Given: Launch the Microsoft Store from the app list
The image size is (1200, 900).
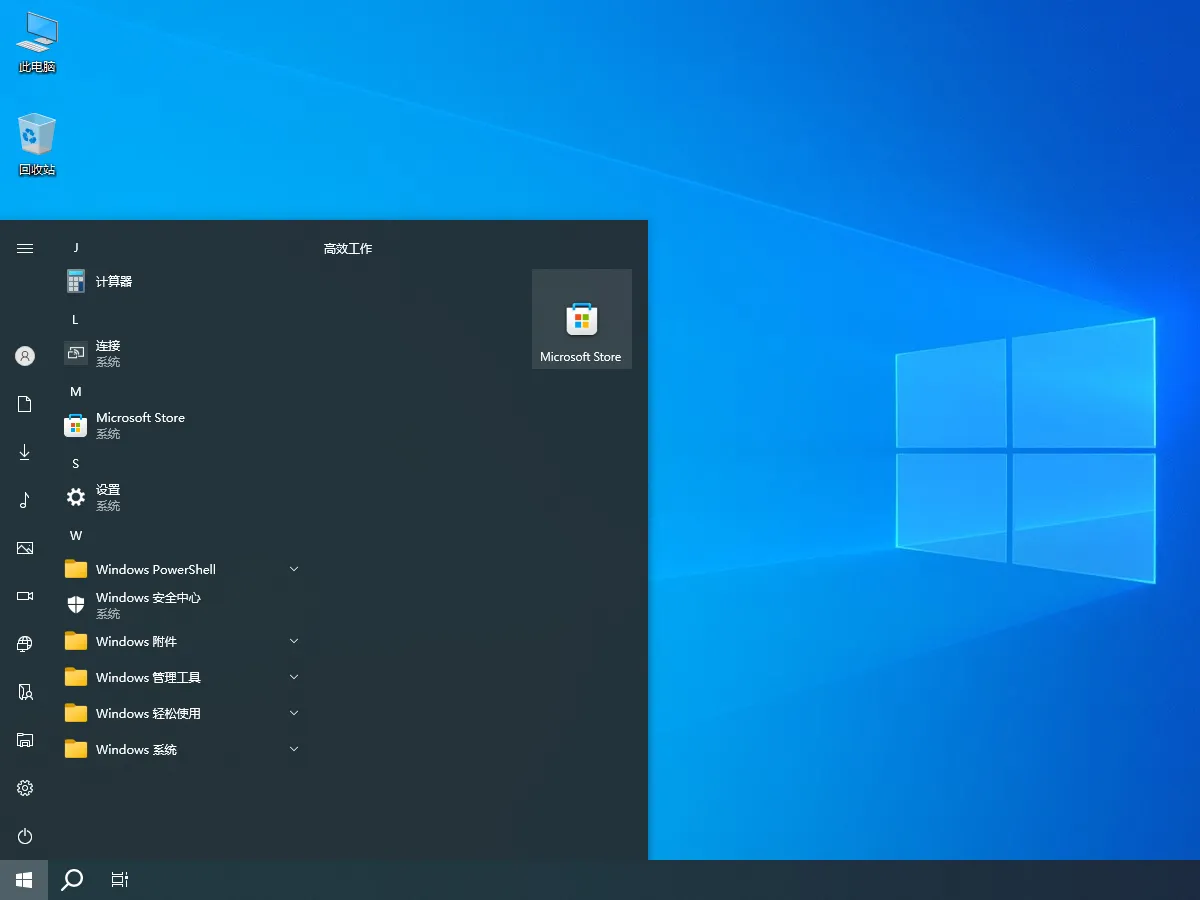Looking at the screenshot, I should [x=141, y=417].
